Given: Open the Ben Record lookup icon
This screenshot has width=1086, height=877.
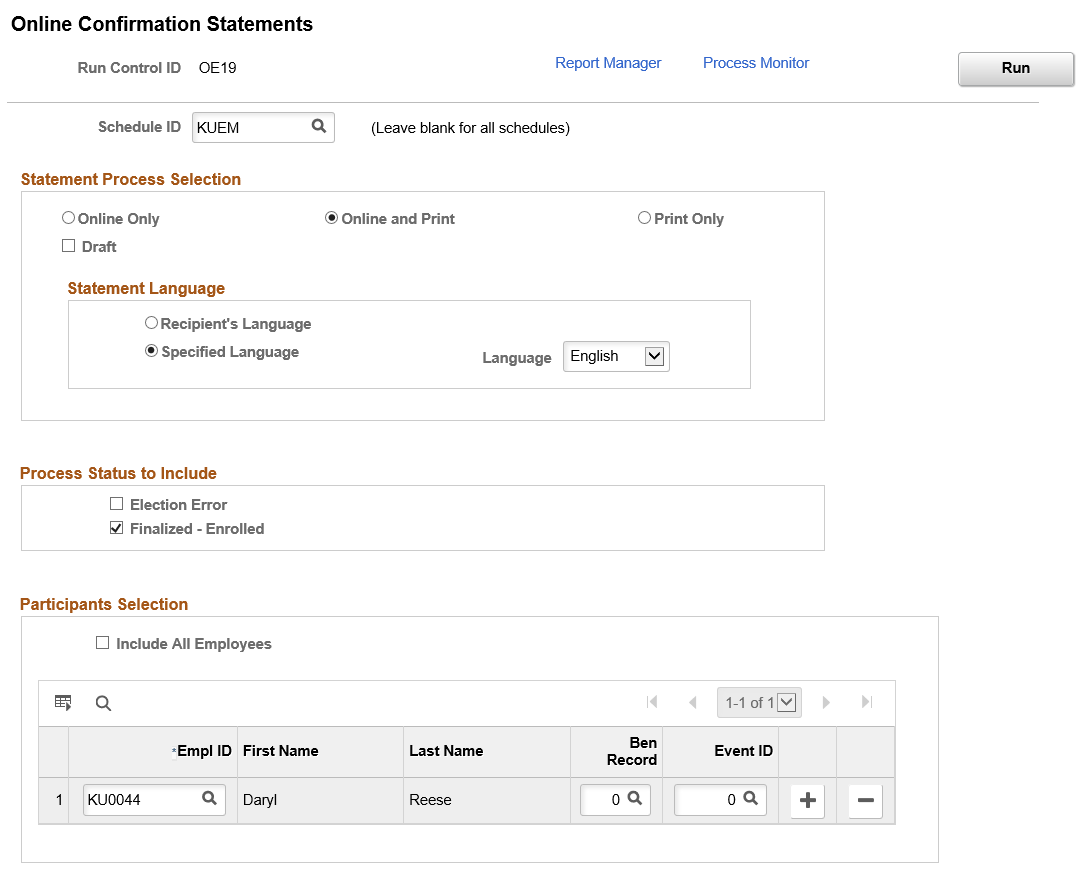Looking at the screenshot, I should (x=634, y=798).
